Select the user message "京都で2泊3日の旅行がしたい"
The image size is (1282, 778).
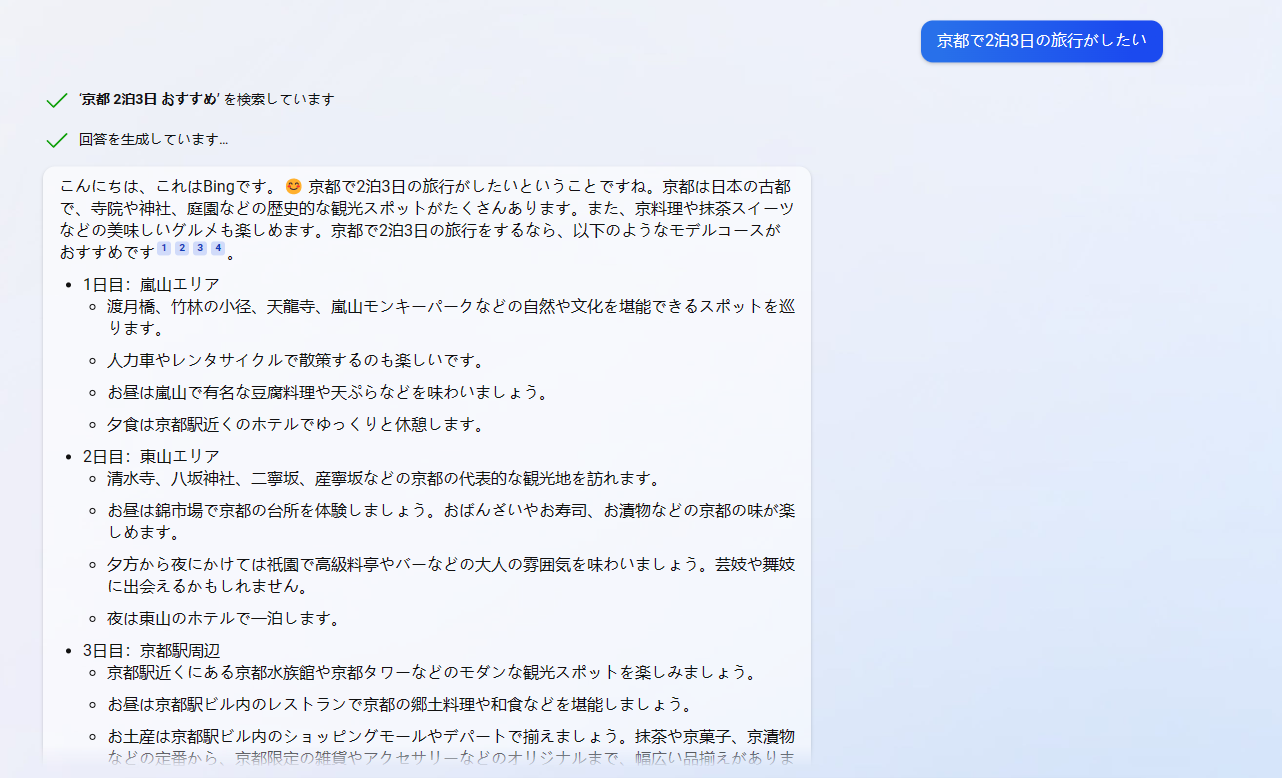click(1041, 41)
